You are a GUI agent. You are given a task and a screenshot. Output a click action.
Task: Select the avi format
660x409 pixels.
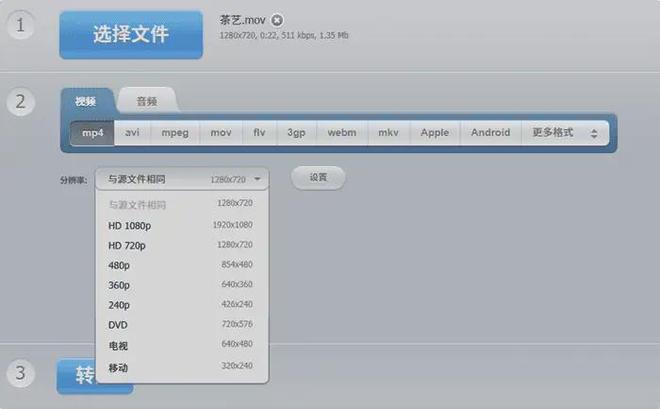tap(132, 133)
